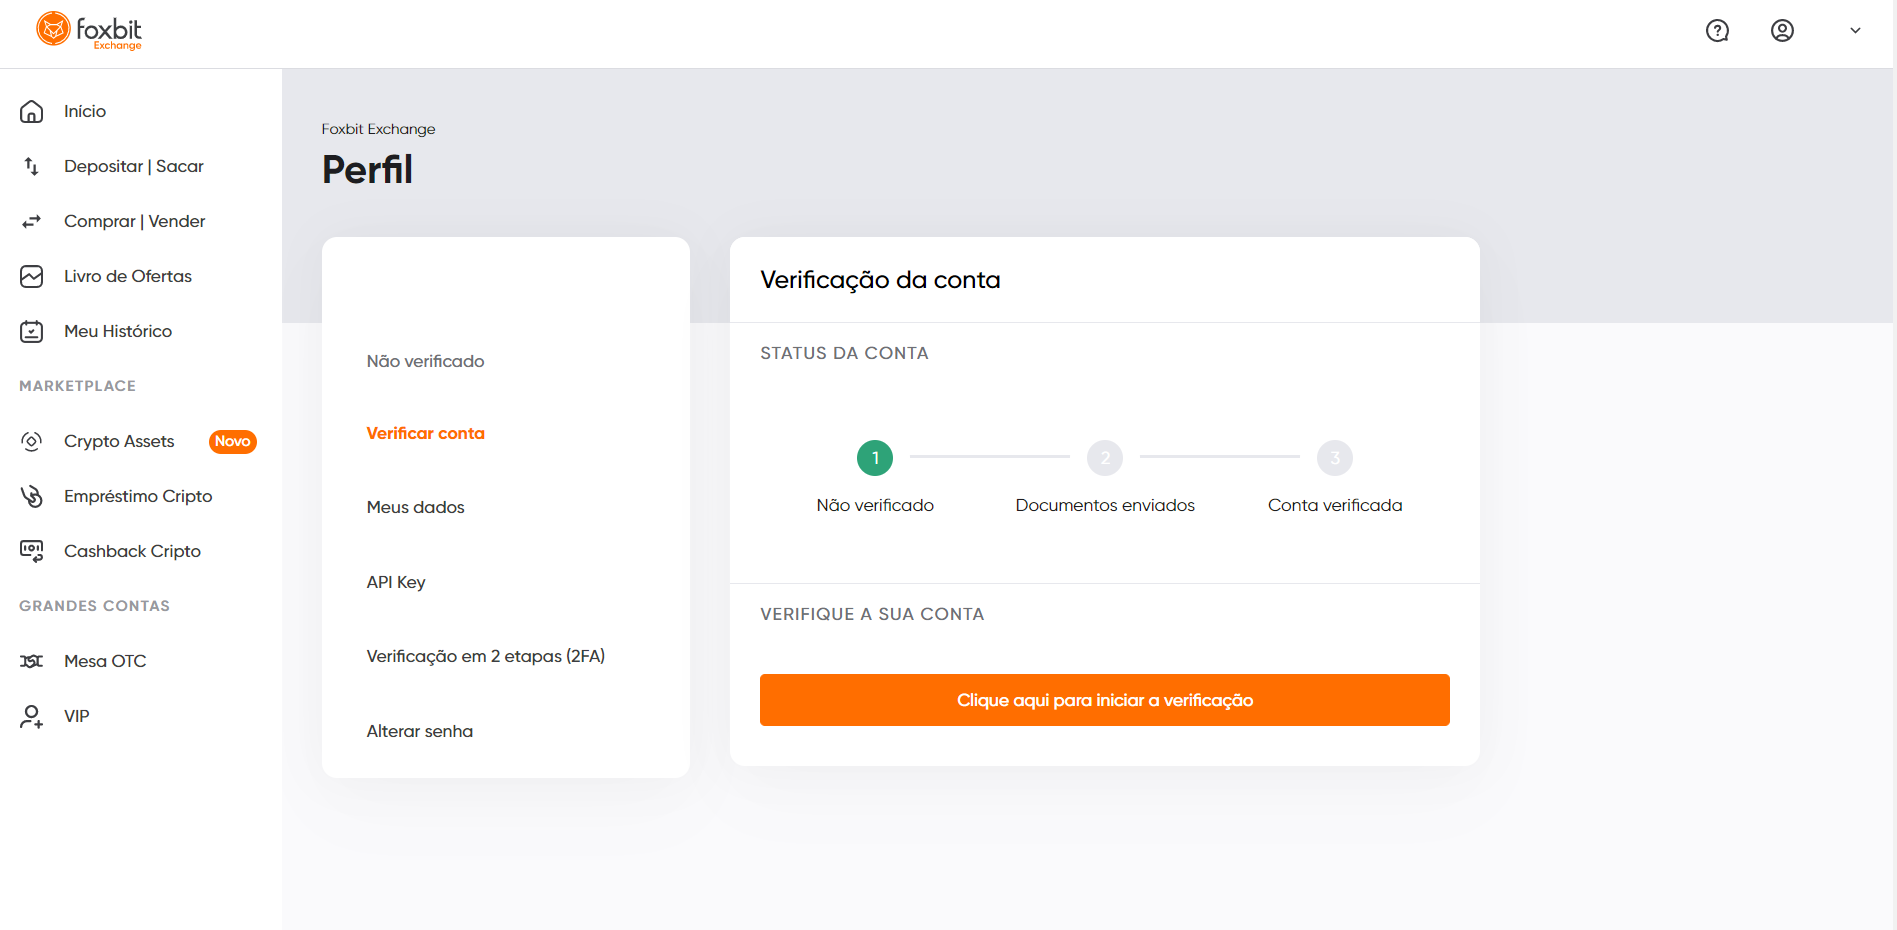Select the Início home icon
1897x930 pixels.
32,111
